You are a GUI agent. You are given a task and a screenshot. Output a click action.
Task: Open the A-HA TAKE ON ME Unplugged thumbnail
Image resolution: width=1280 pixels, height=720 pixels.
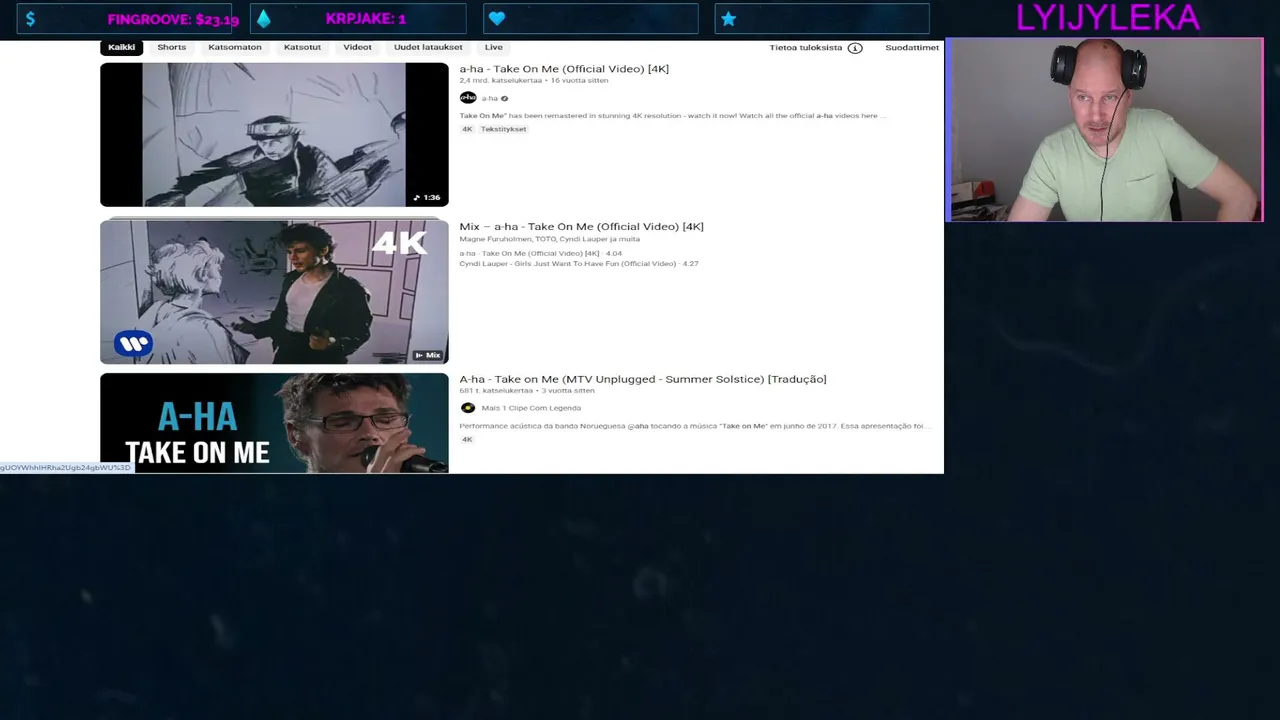click(x=274, y=423)
